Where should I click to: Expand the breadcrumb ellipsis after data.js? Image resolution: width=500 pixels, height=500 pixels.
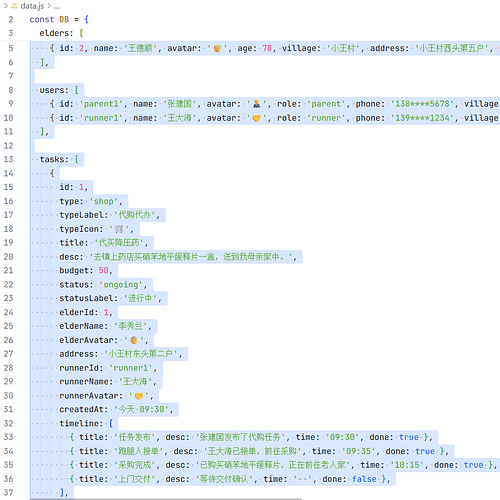[x=57, y=7]
